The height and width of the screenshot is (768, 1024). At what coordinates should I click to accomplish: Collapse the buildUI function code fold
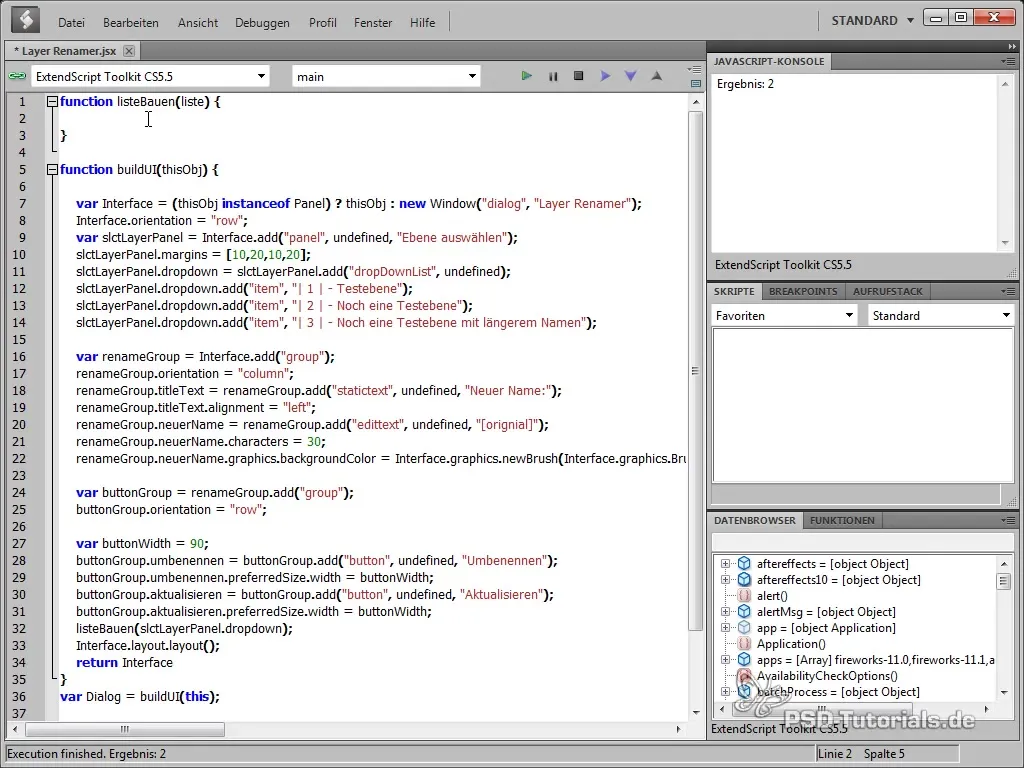(x=52, y=170)
